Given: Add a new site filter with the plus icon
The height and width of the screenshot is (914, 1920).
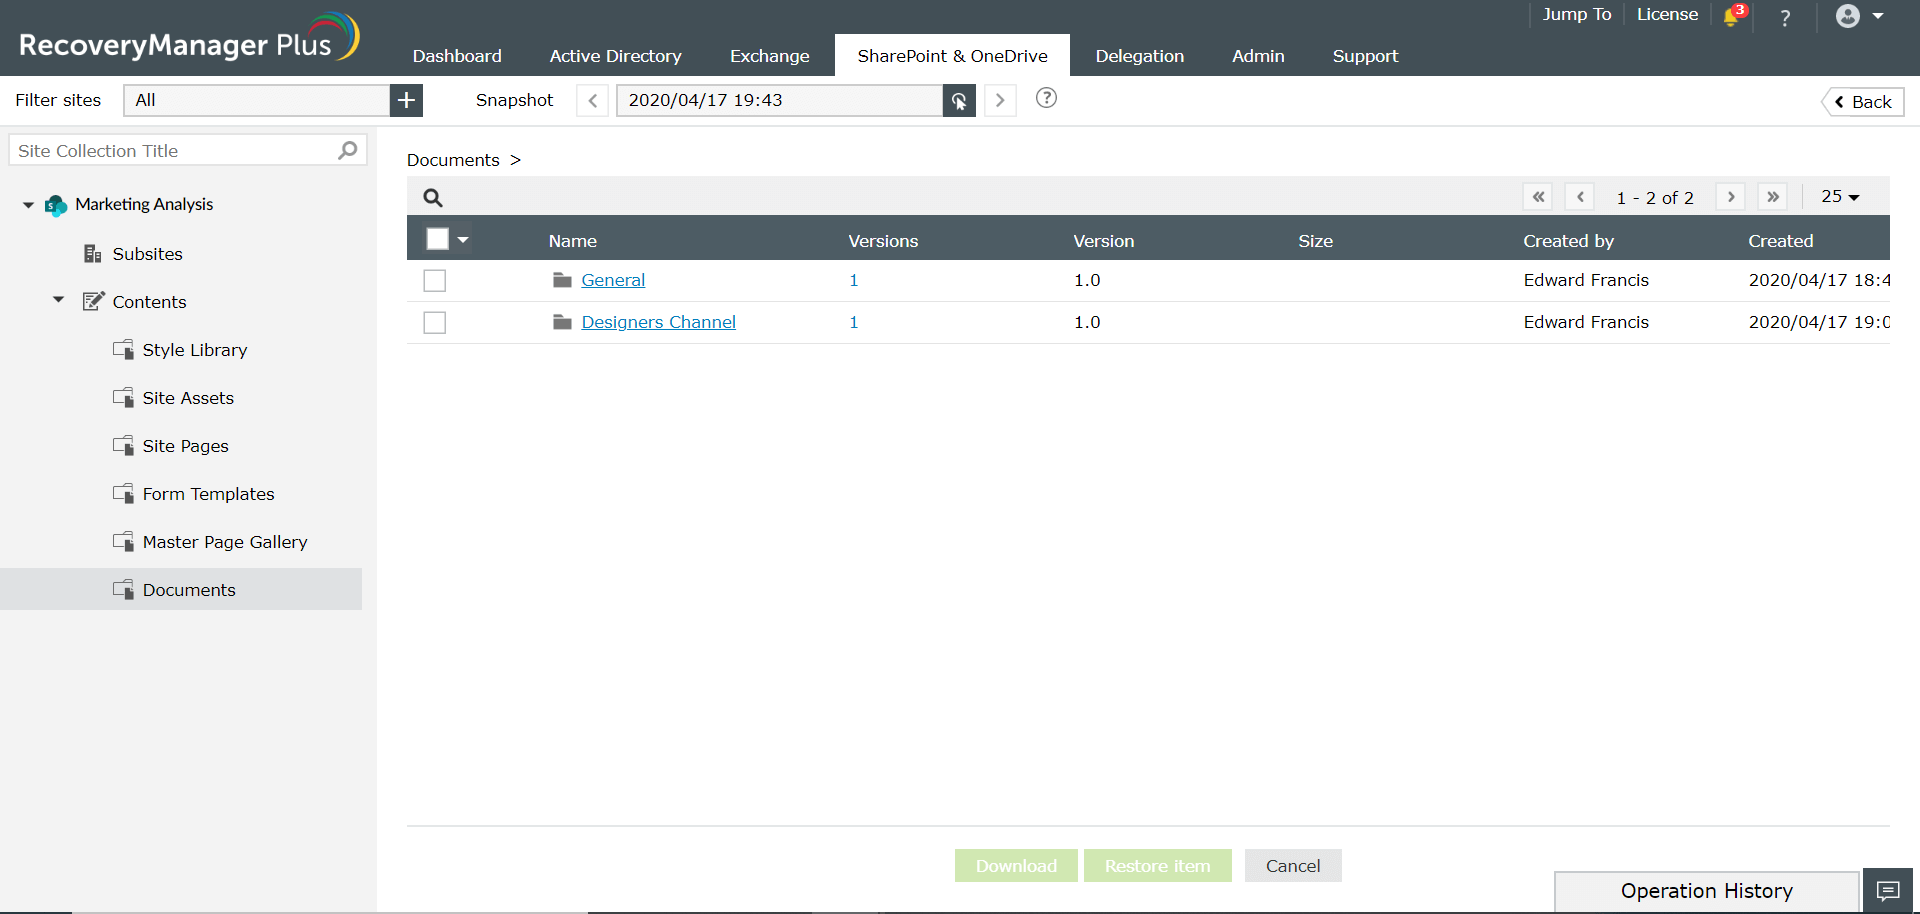Looking at the screenshot, I should click(406, 100).
